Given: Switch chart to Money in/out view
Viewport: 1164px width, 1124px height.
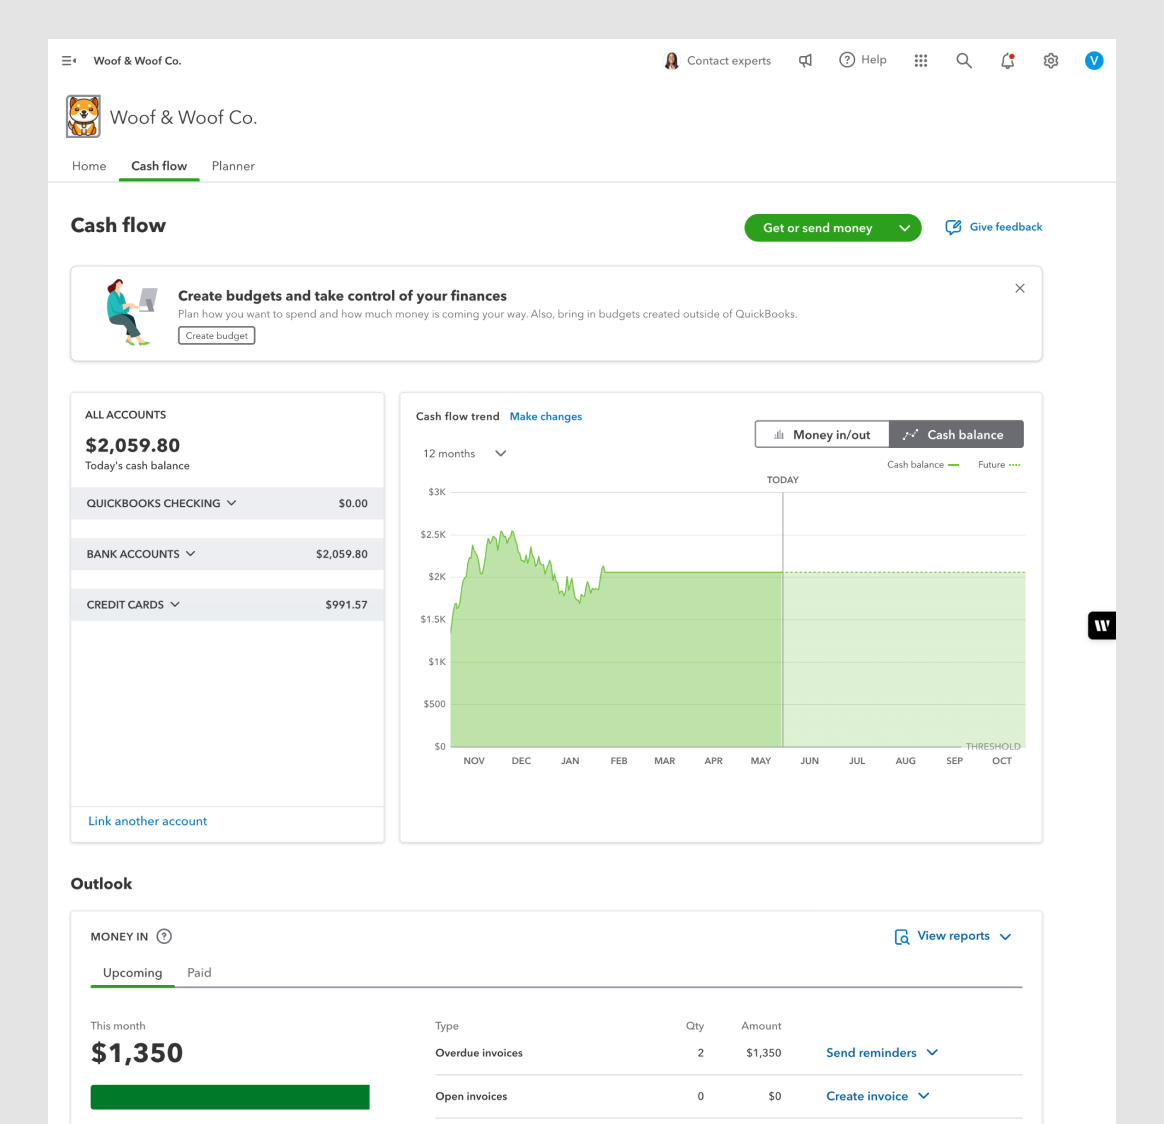Looking at the screenshot, I should click(x=822, y=434).
